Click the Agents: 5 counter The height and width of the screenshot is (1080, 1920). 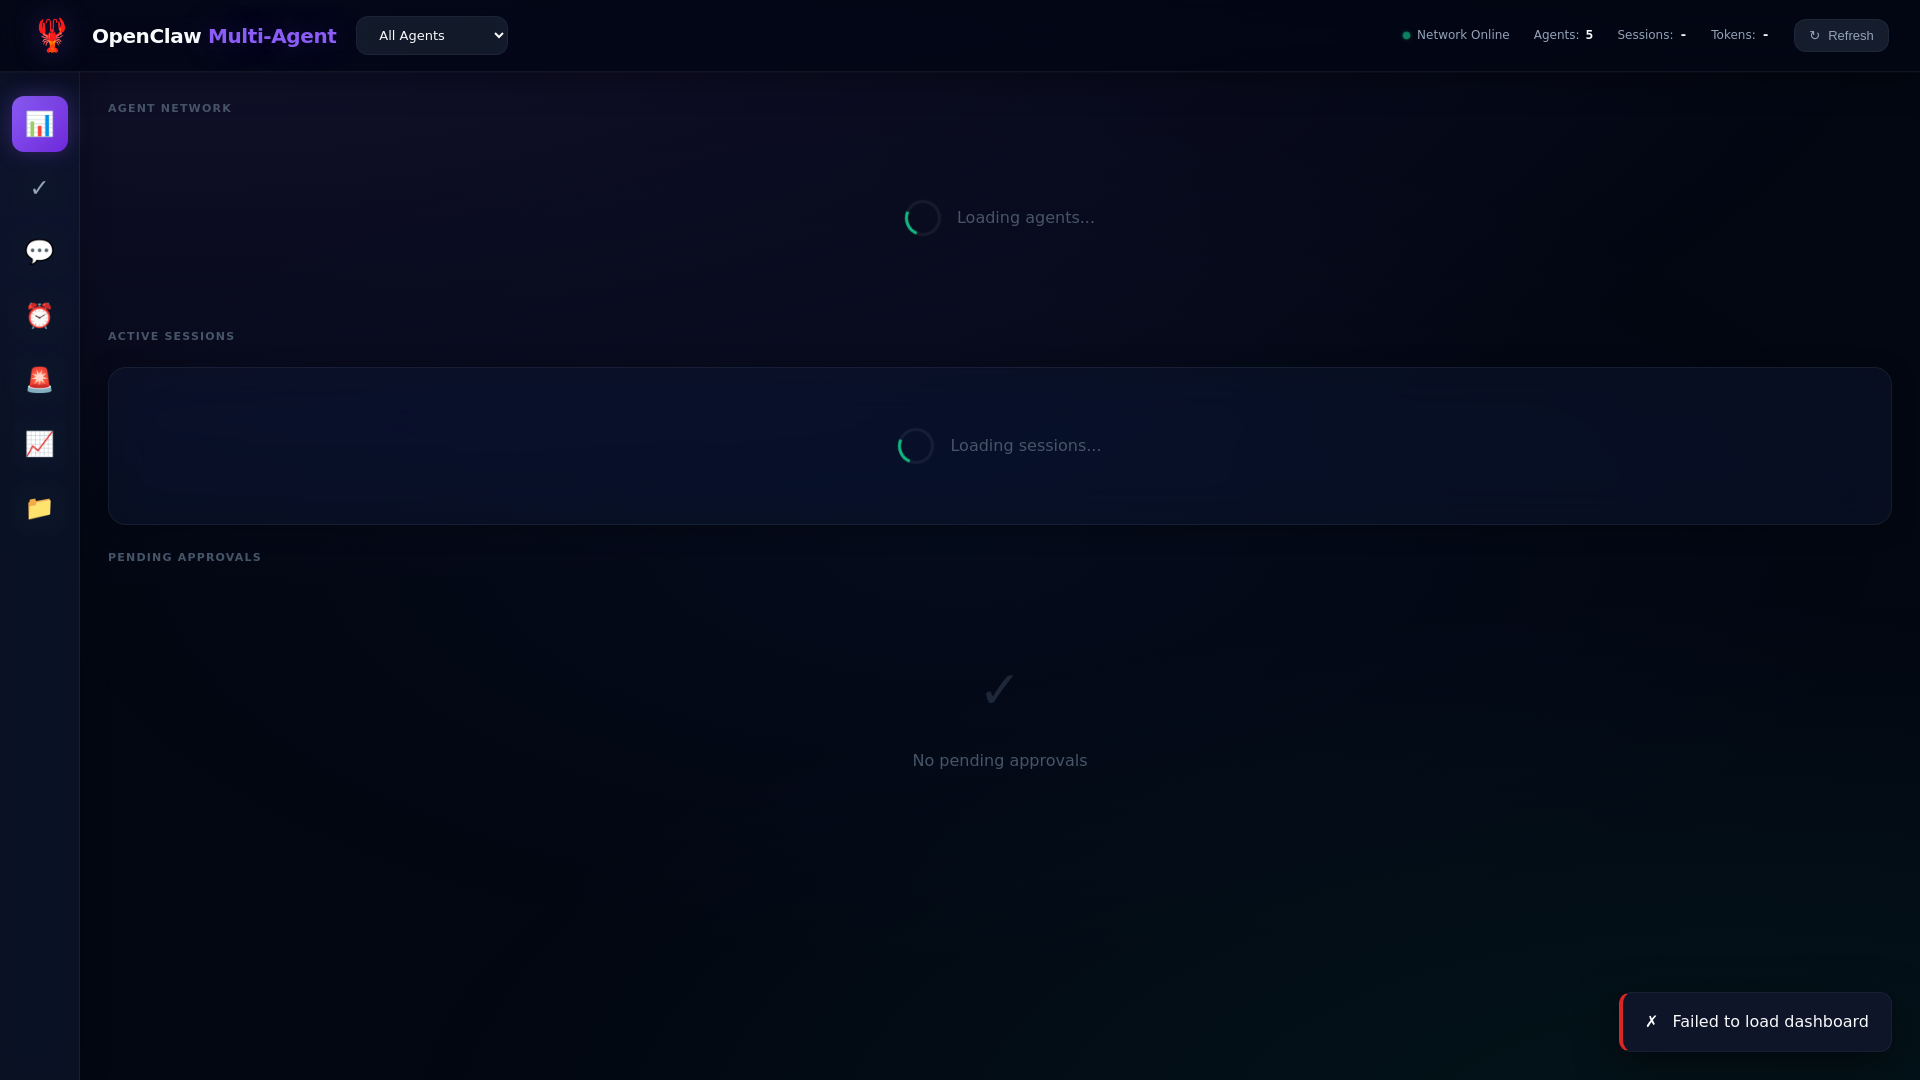click(x=1563, y=35)
